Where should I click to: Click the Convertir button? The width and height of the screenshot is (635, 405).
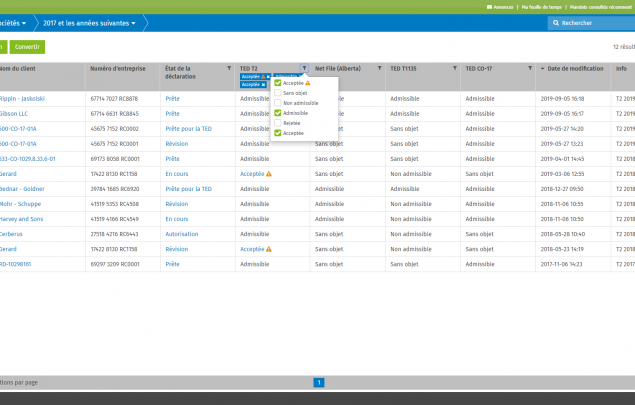pyautogui.click(x=28, y=47)
